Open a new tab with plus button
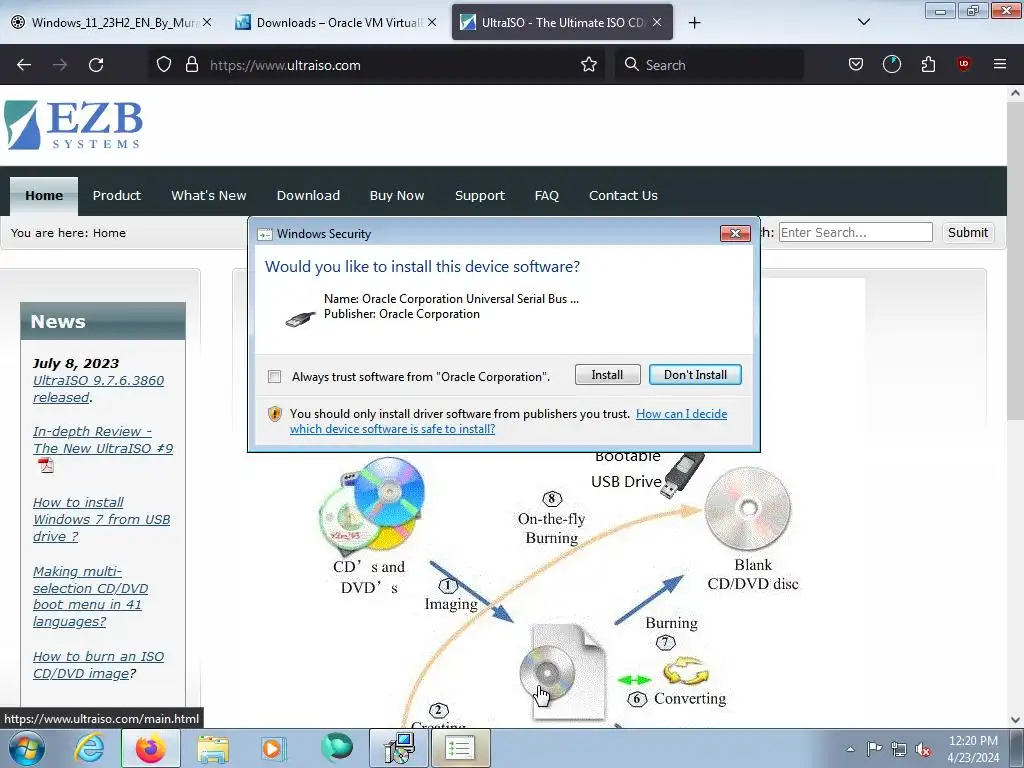Screen dimensions: 1024x768 point(694,23)
